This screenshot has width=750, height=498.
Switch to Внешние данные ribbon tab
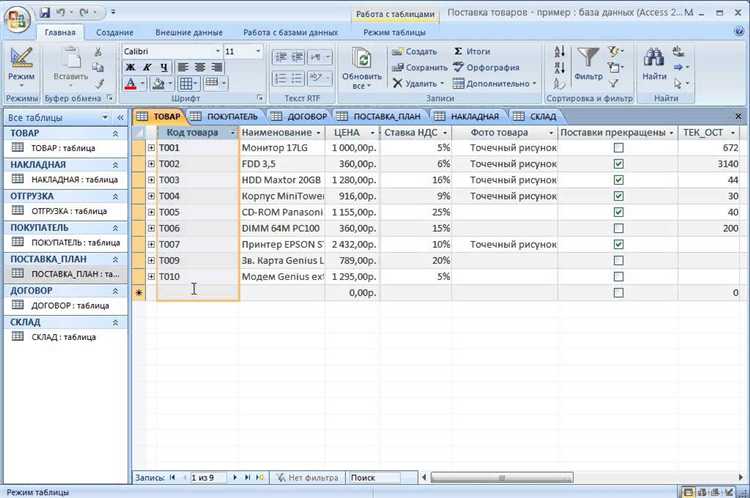coord(189,33)
